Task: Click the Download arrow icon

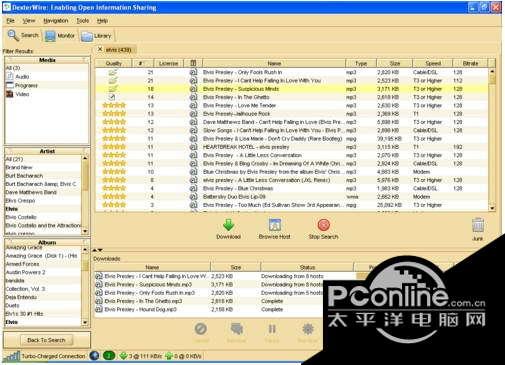Action: coord(228,225)
